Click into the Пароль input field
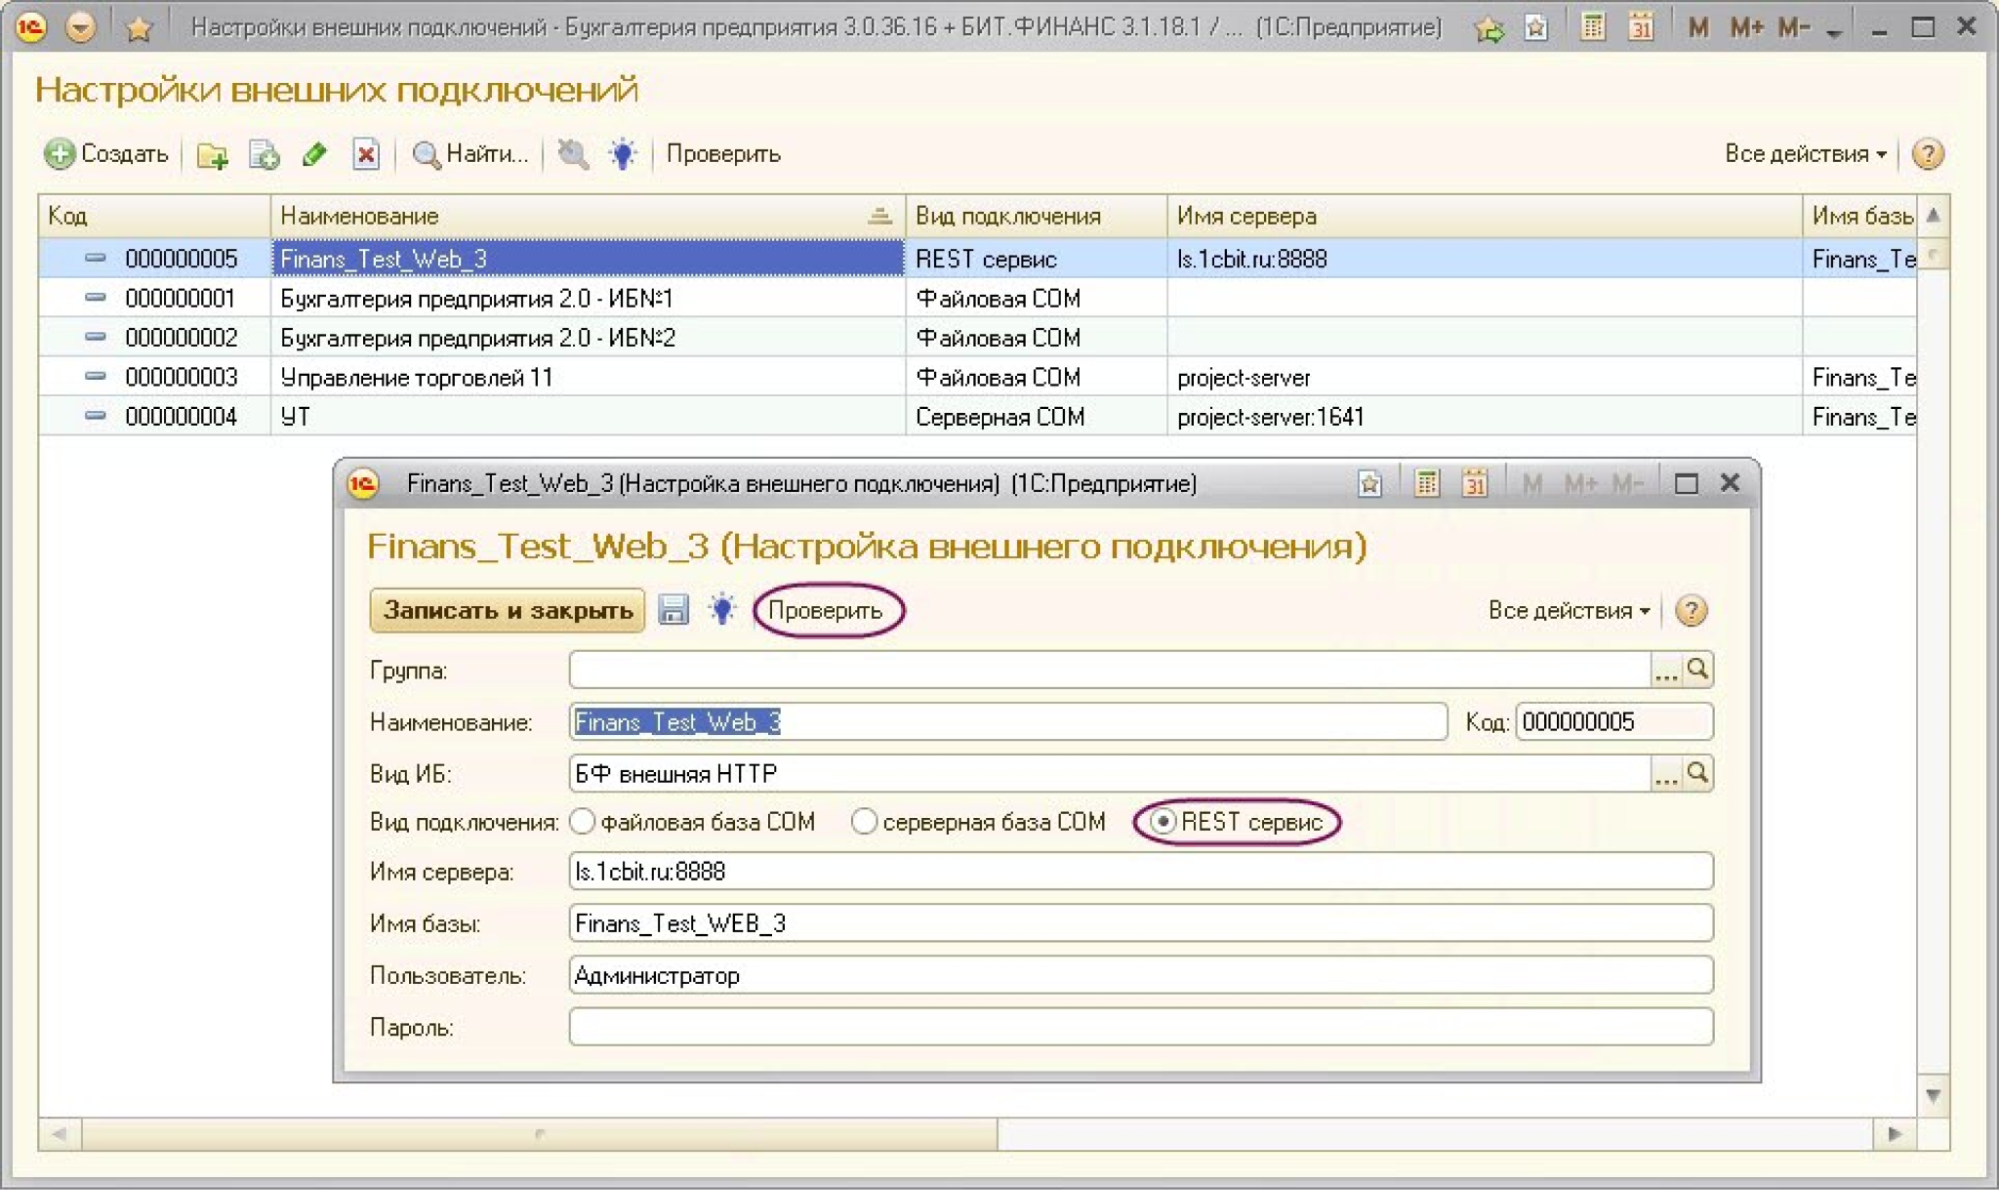Image resolution: width=1999 pixels, height=1190 pixels. coord(1140,1027)
